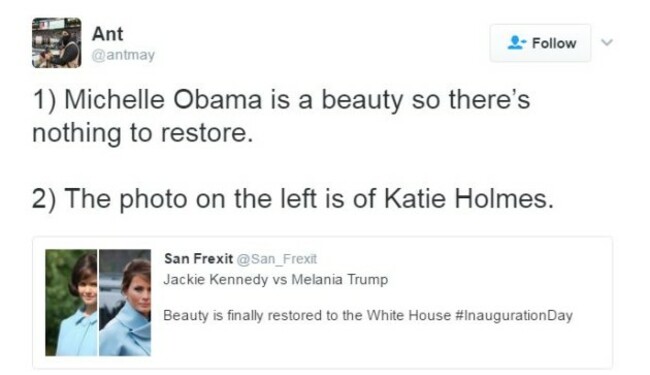Open the San Frexit profile name
This screenshot has width=650, height=375.
pos(199,259)
